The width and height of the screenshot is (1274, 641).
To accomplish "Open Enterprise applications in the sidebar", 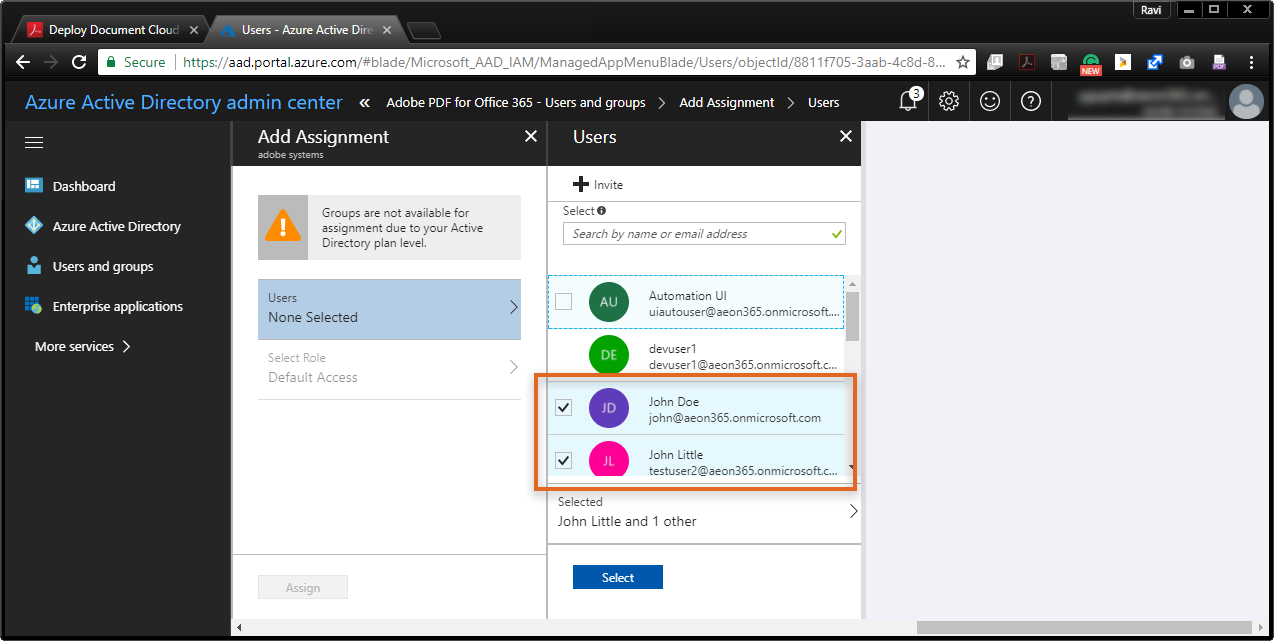I will pos(118,306).
